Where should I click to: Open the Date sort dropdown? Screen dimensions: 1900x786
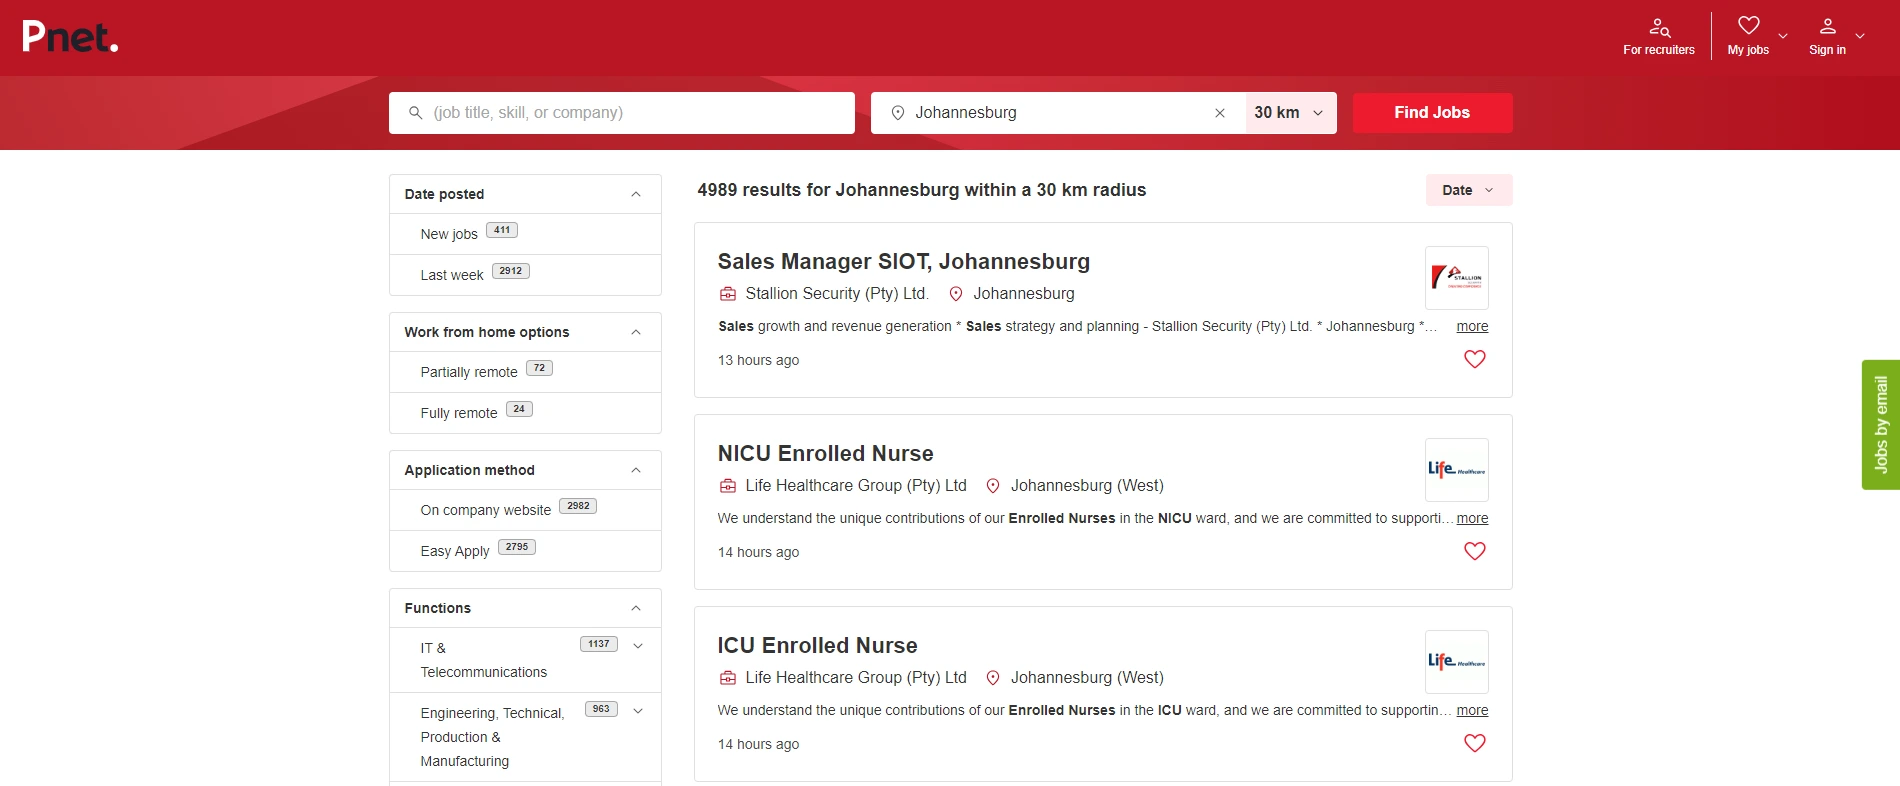pos(1469,190)
